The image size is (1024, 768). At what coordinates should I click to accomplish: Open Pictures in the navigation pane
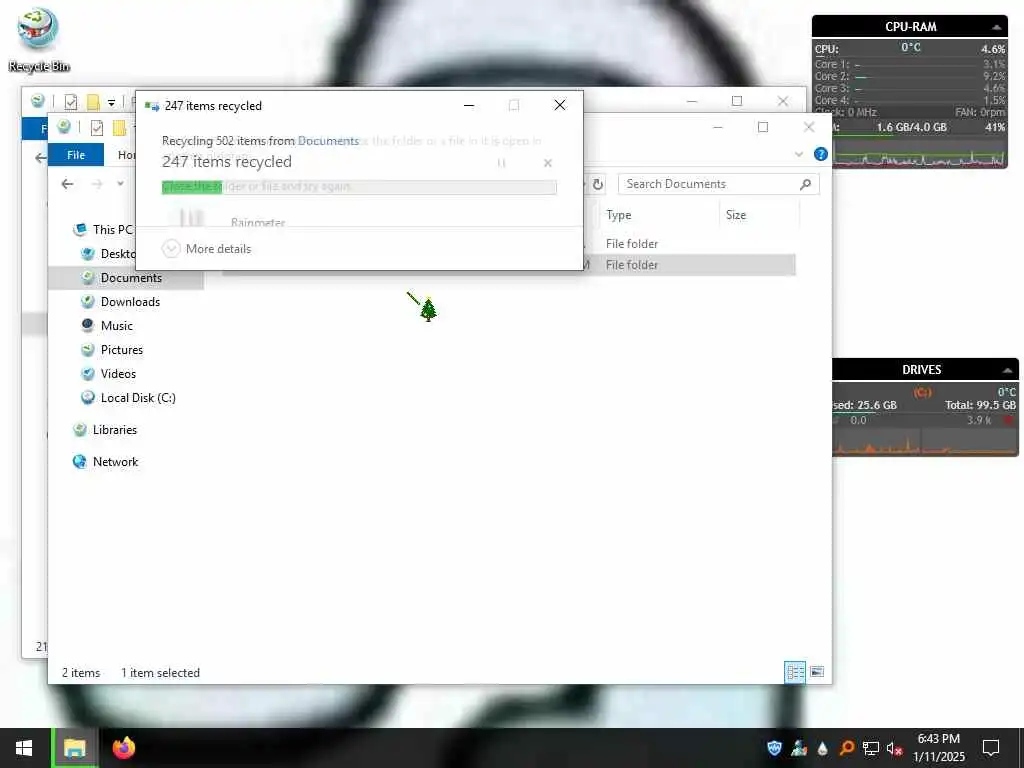[112, 350]
